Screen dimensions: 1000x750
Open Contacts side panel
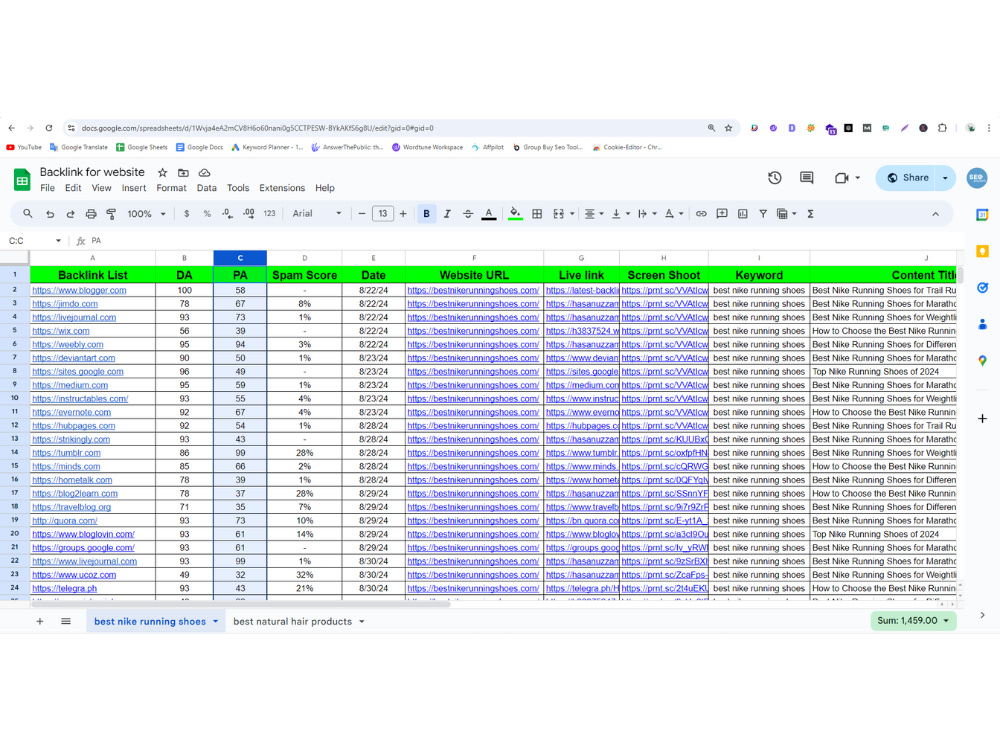[x=982, y=324]
